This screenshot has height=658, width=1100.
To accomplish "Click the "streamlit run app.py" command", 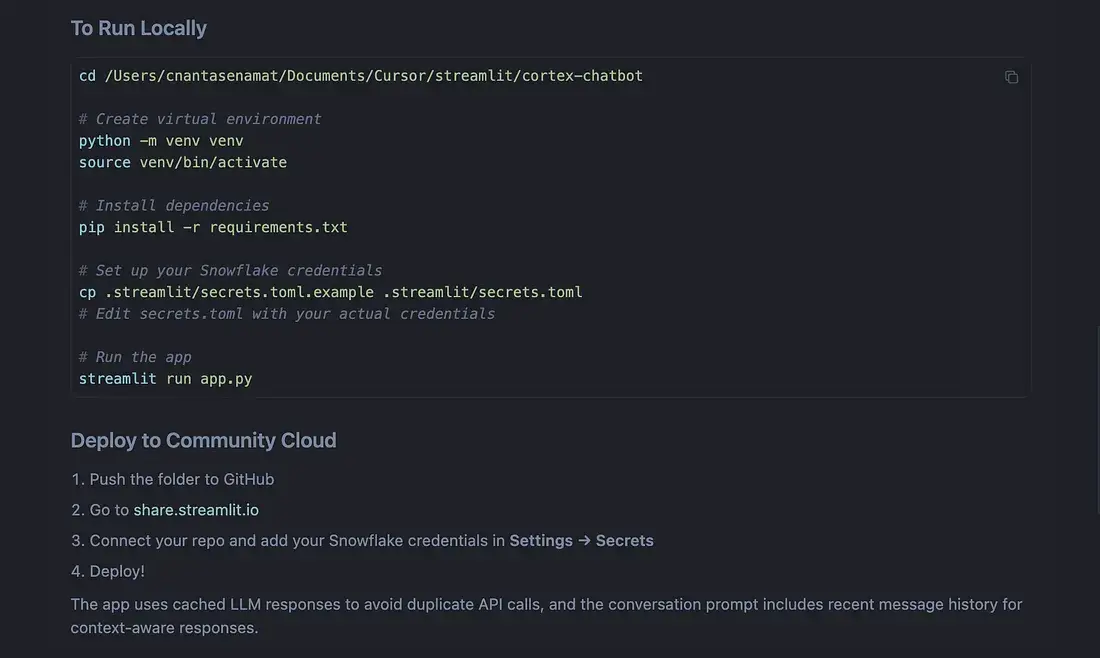I will tap(165, 379).
